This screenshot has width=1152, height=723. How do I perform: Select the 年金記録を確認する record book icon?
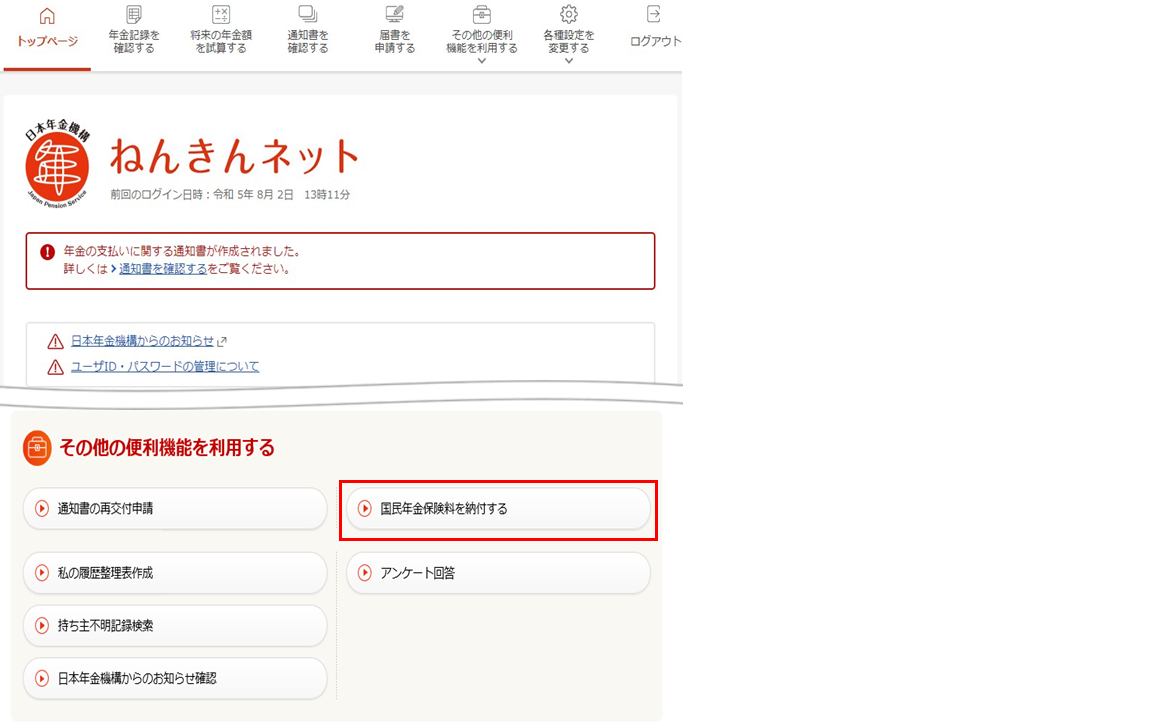133,15
